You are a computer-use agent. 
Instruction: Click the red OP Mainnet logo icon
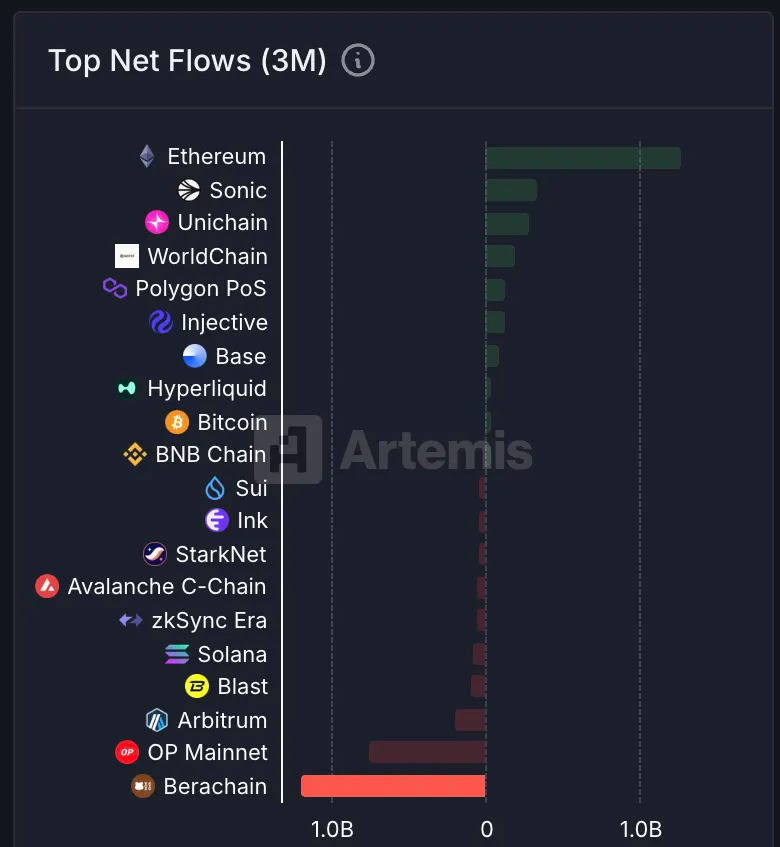(127, 752)
